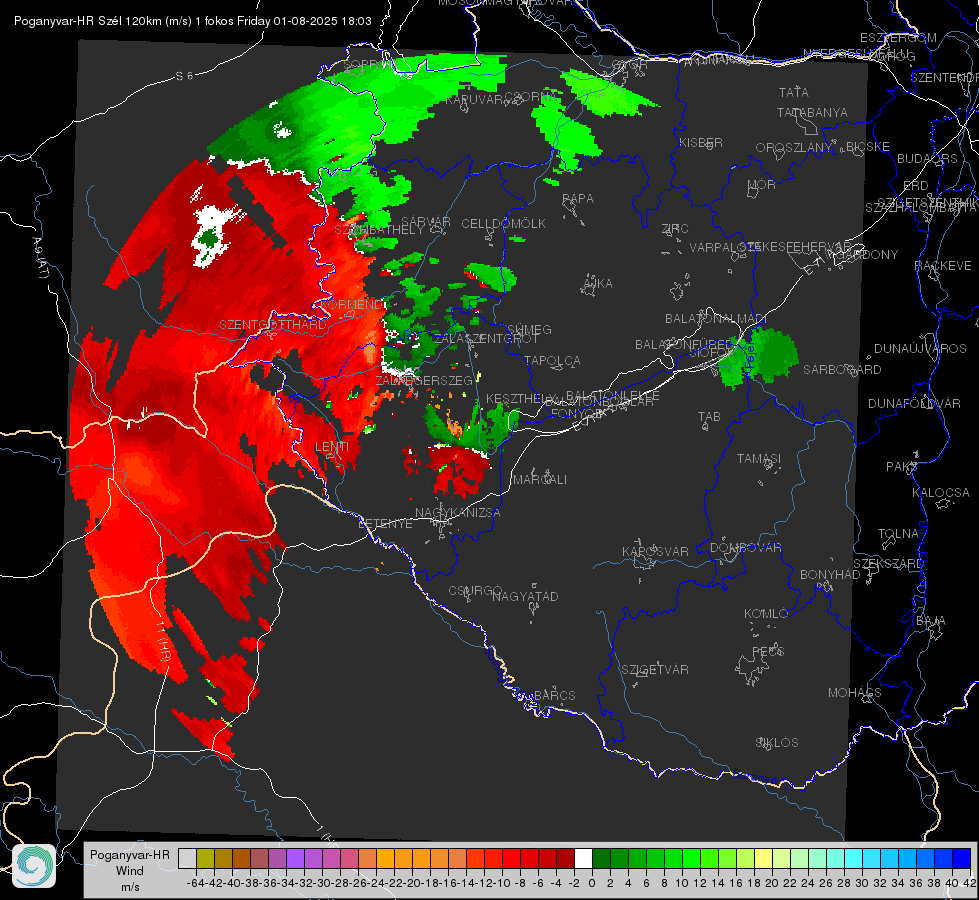979x900 pixels.
Task: Click the SARBOGARD city label
Action: (842, 370)
